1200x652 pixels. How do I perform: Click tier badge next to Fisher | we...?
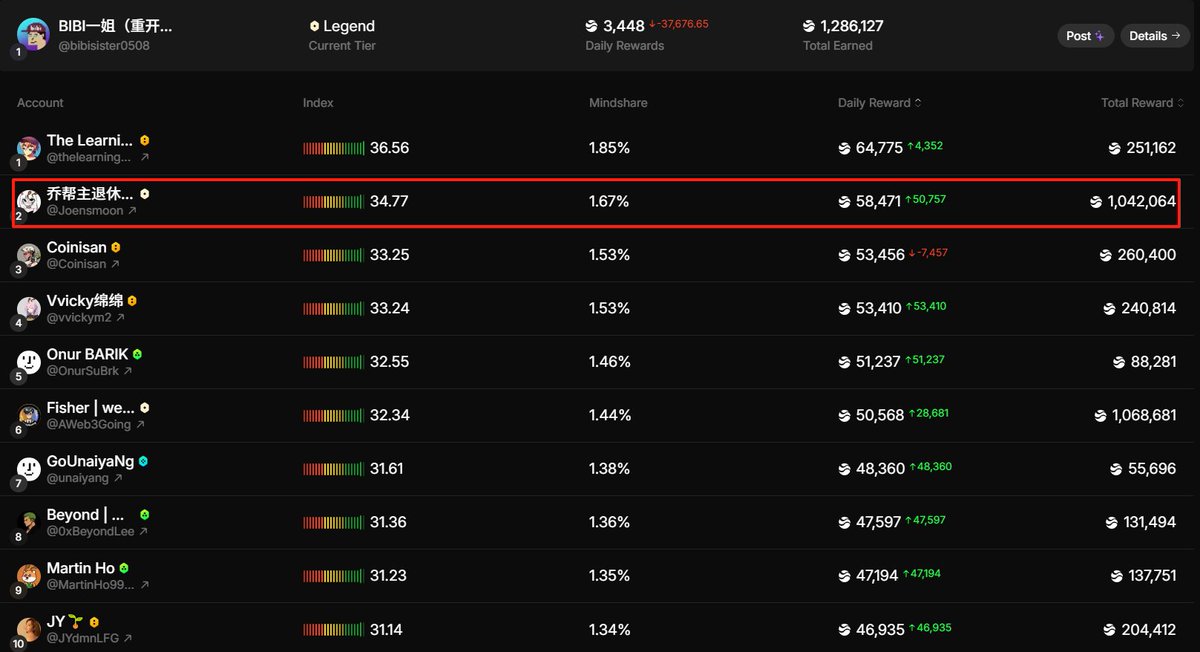pos(145,407)
